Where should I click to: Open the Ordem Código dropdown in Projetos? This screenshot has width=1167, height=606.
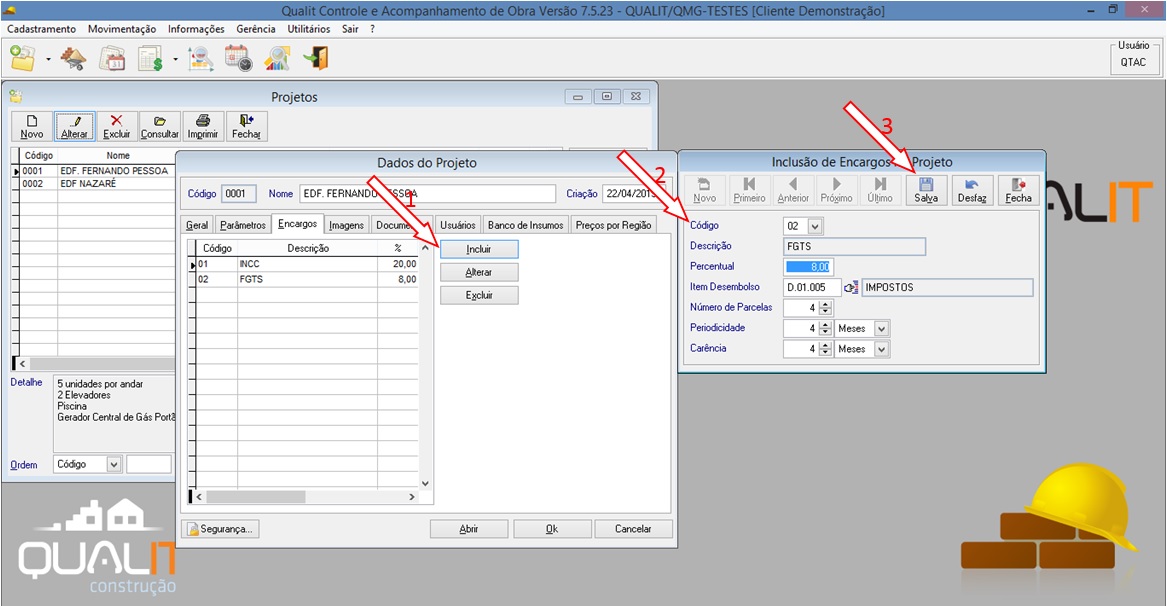point(114,465)
